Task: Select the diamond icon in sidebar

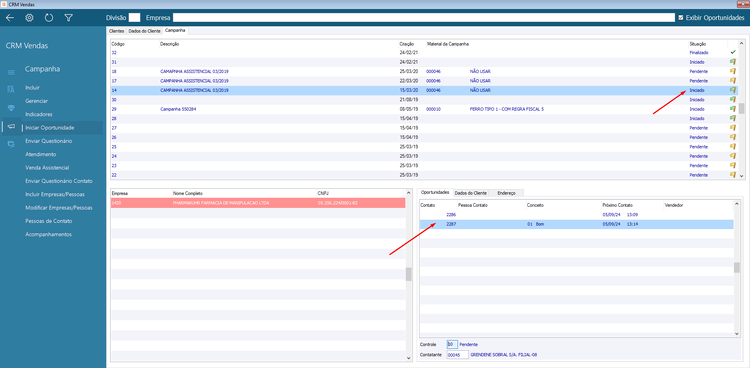Action: pos(11,108)
